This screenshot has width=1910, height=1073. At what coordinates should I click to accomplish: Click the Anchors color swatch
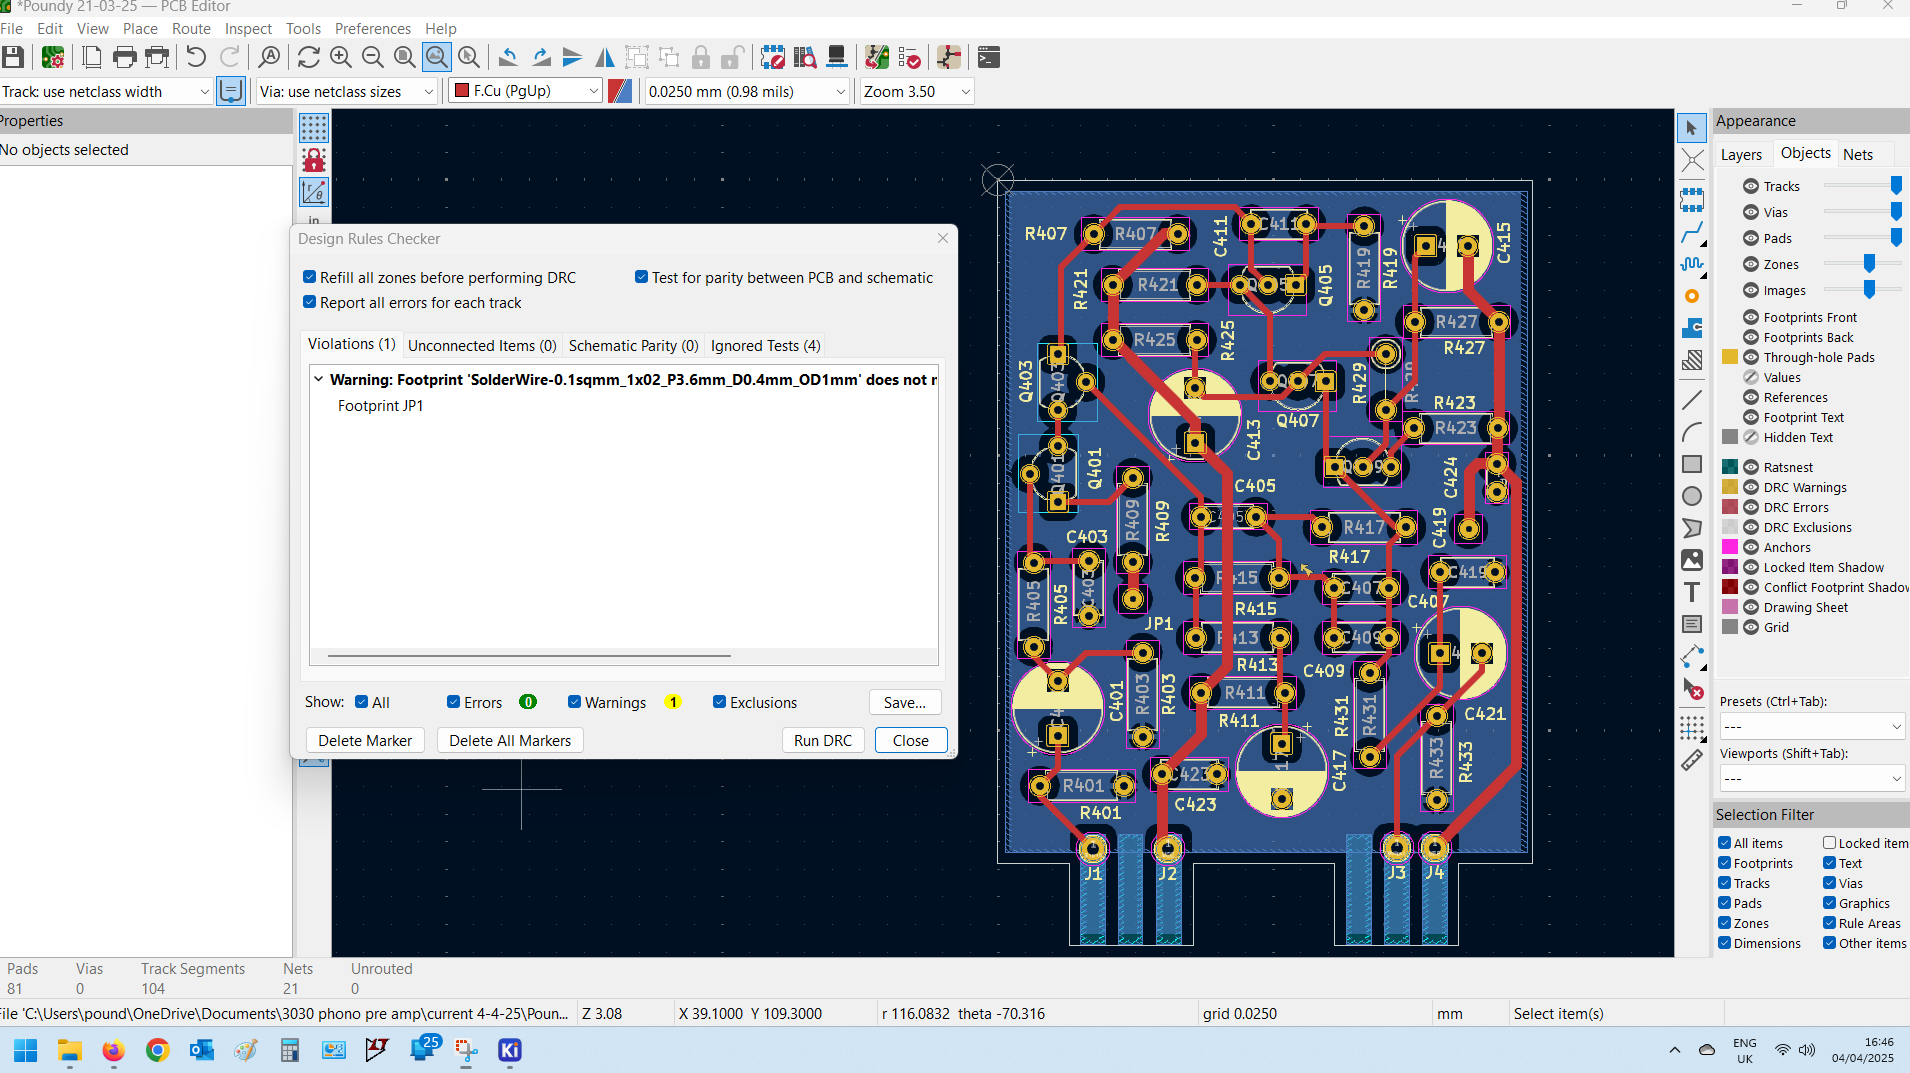(x=1730, y=547)
